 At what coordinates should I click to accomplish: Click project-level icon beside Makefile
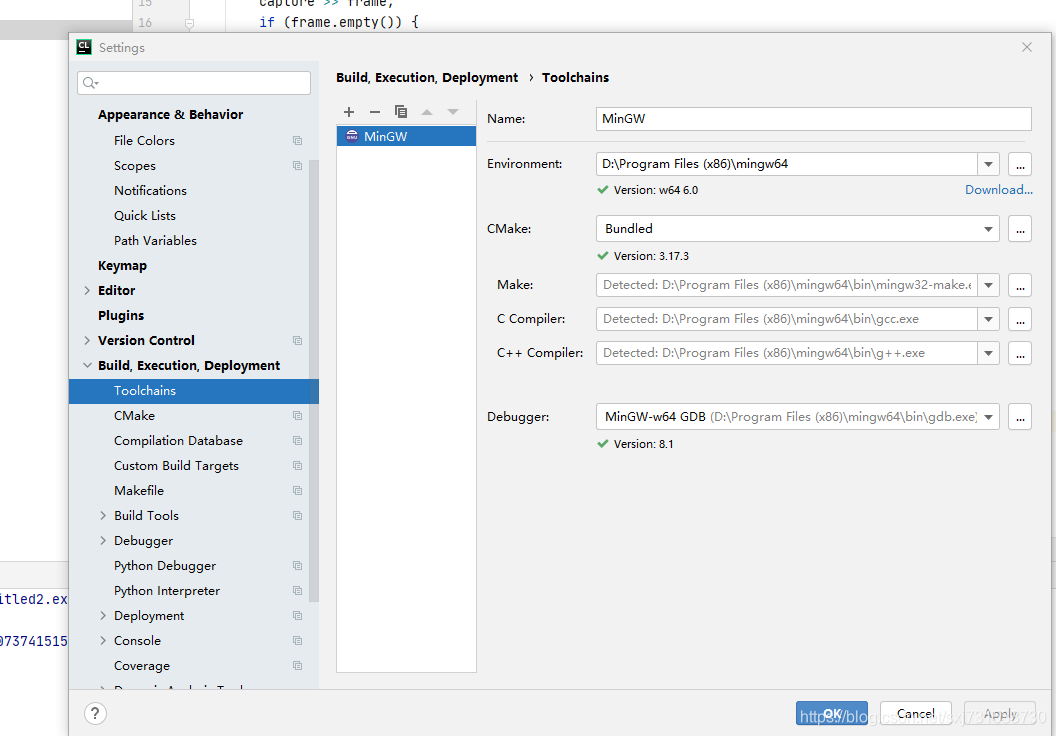click(x=297, y=491)
